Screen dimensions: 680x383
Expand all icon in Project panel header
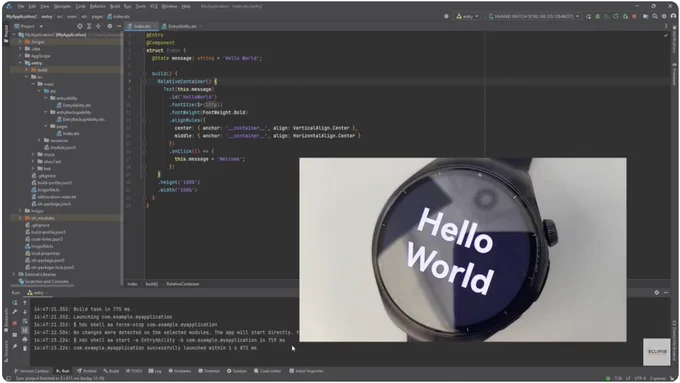tap(89, 26)
